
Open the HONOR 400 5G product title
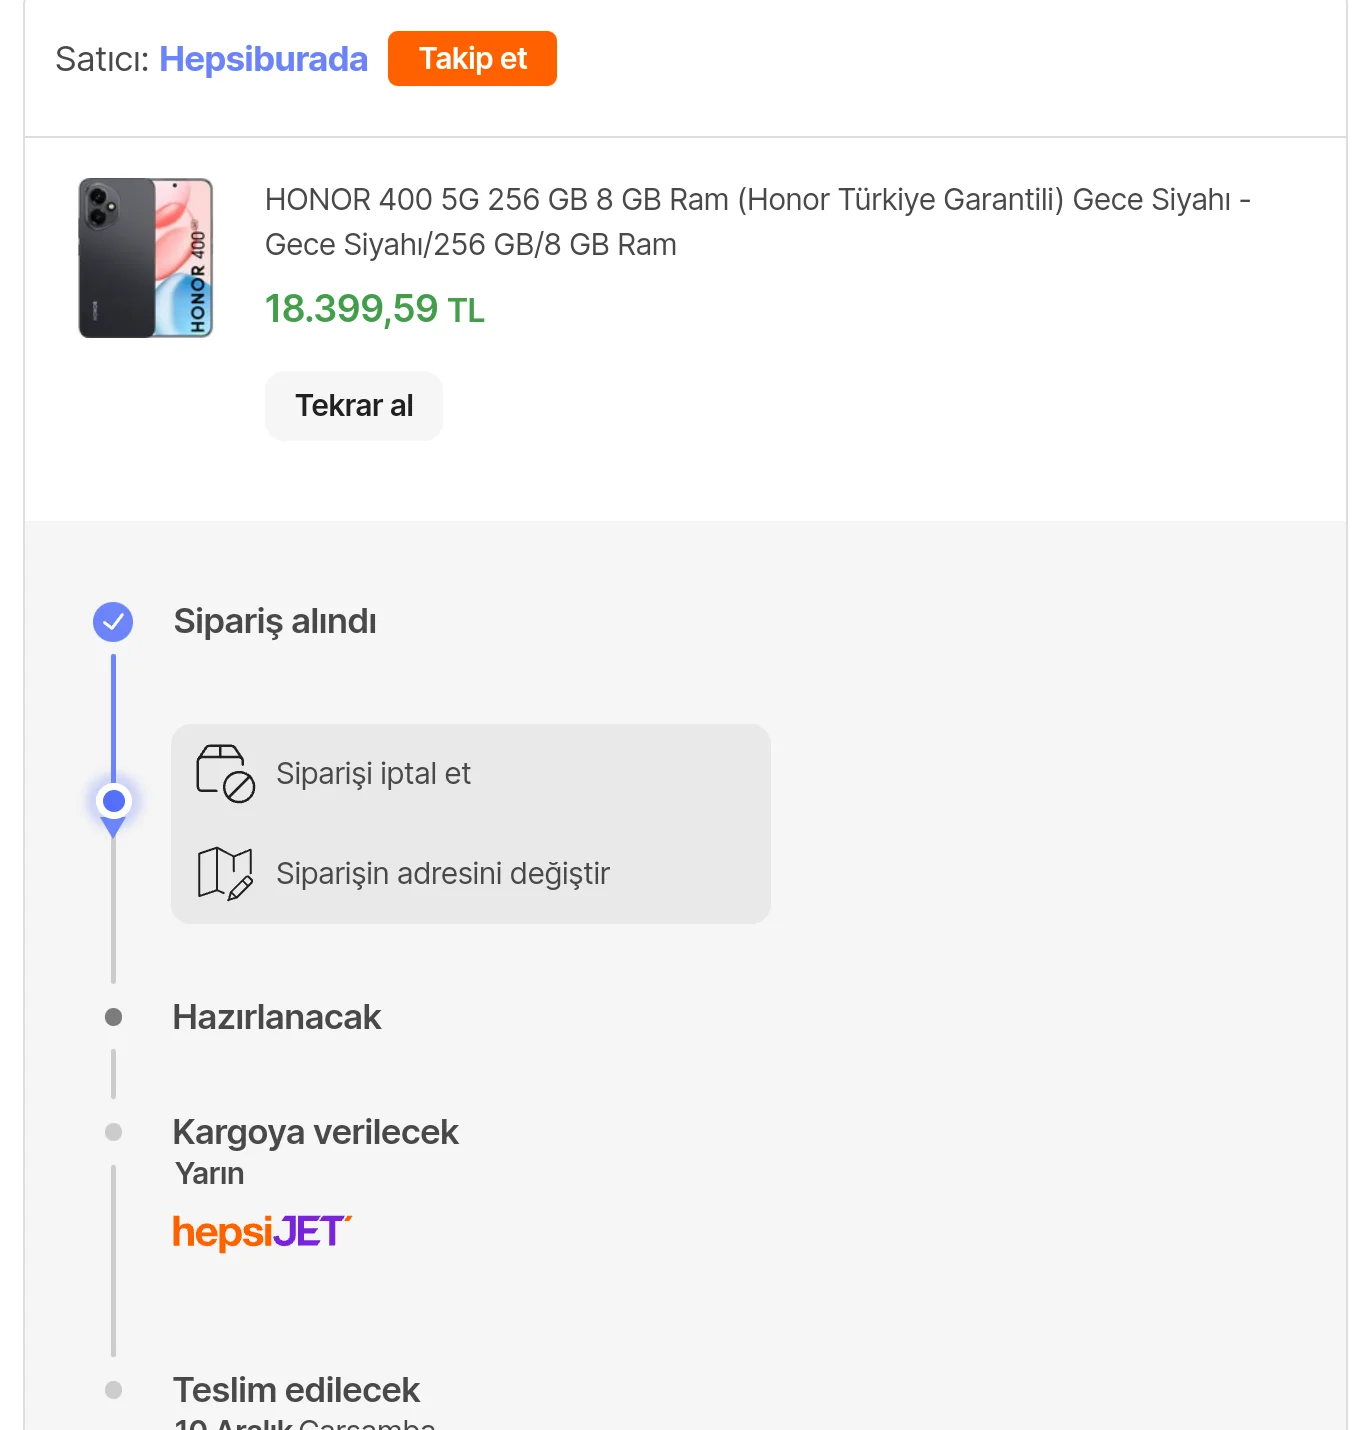[x=757, y=221]
